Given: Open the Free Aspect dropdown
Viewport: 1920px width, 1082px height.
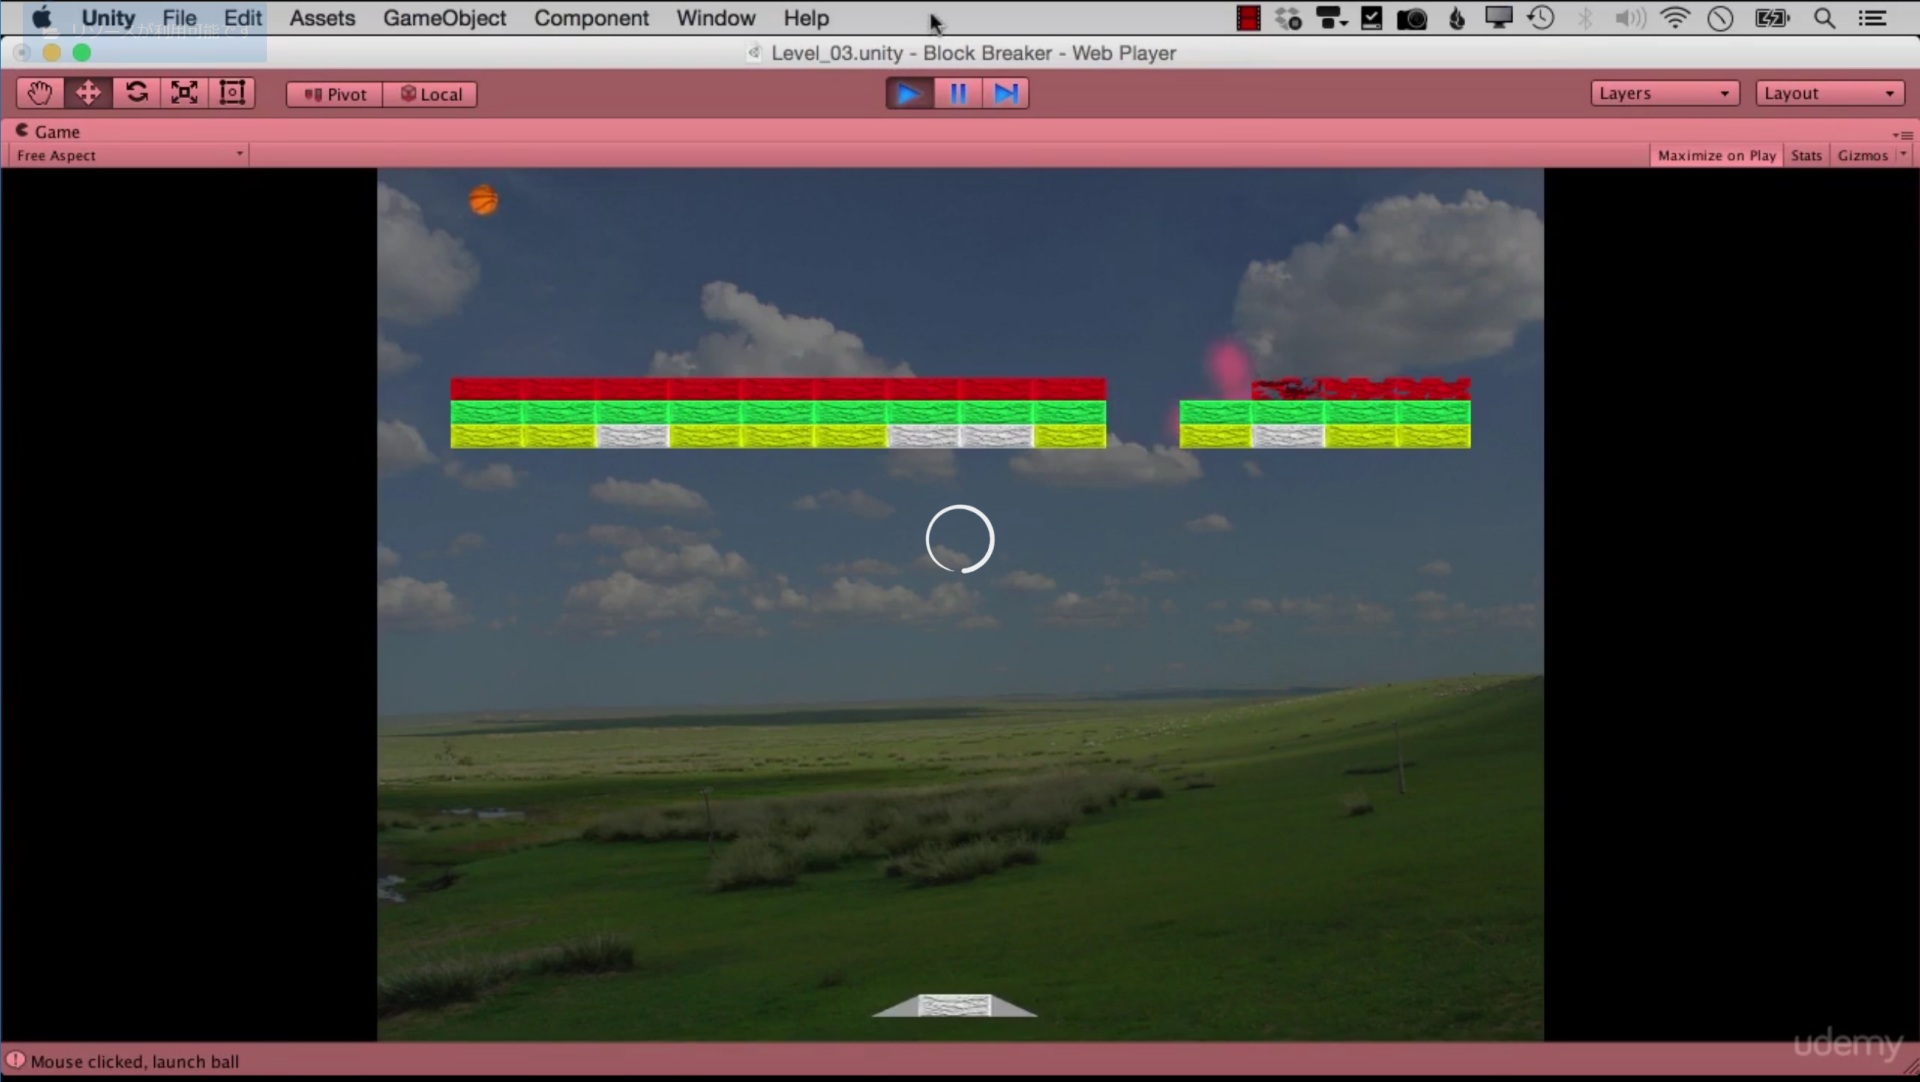Looking at the screenshot, I should coord(129,155).
